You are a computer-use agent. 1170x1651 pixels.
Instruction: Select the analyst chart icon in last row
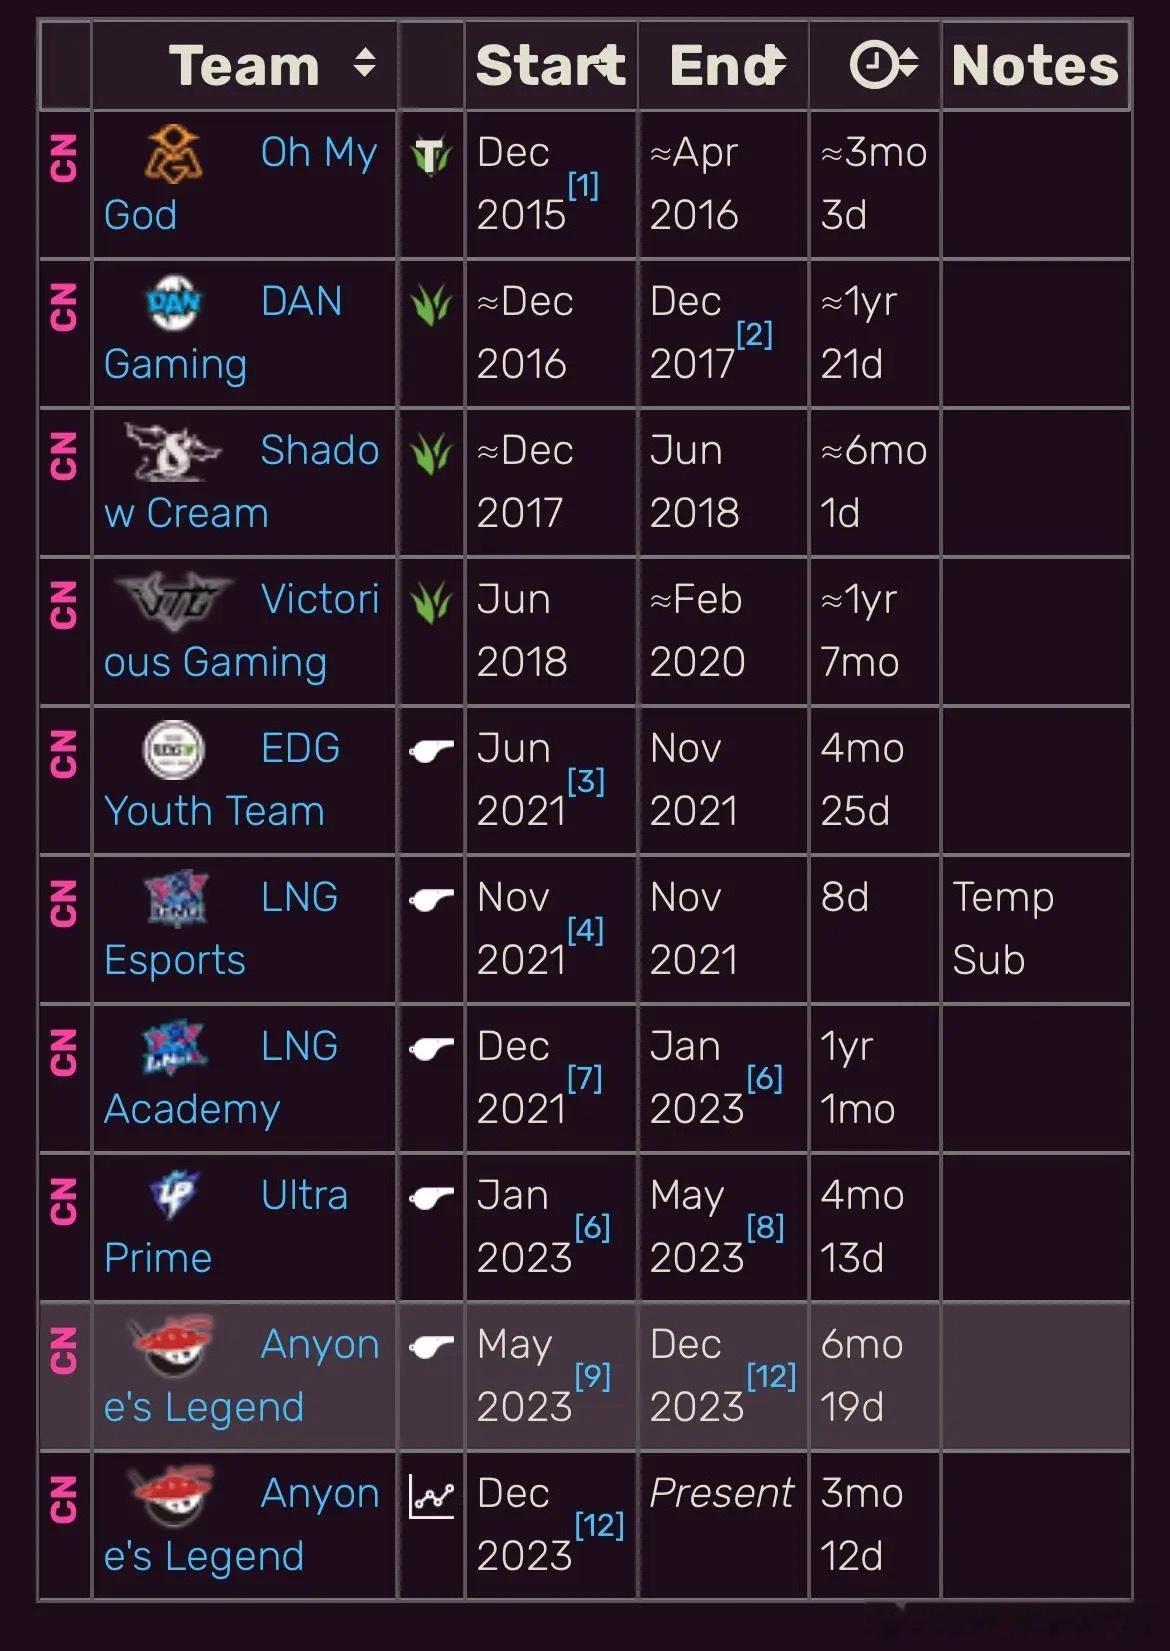tap(432, 1496)
